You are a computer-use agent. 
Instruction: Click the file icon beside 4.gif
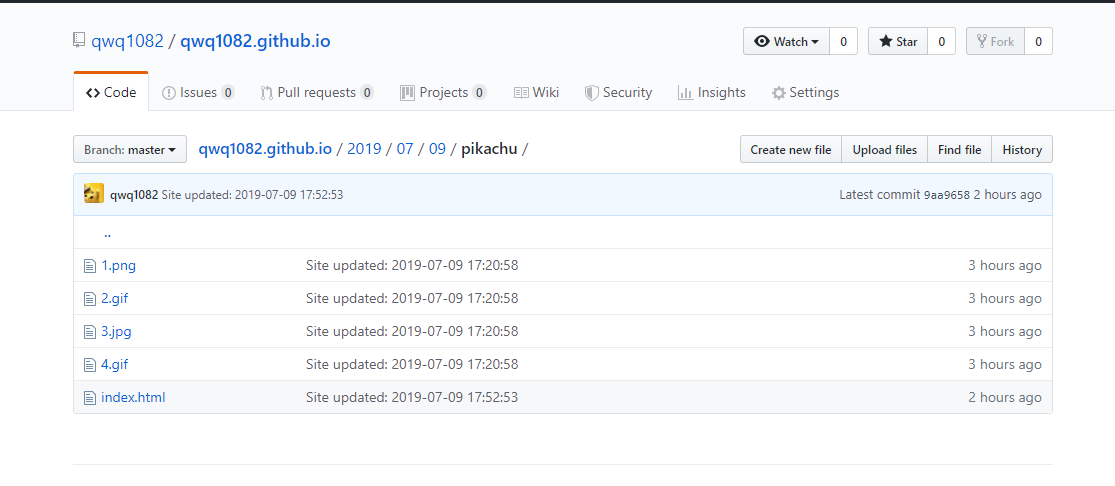pyautogui.click(x=90, y=365)
